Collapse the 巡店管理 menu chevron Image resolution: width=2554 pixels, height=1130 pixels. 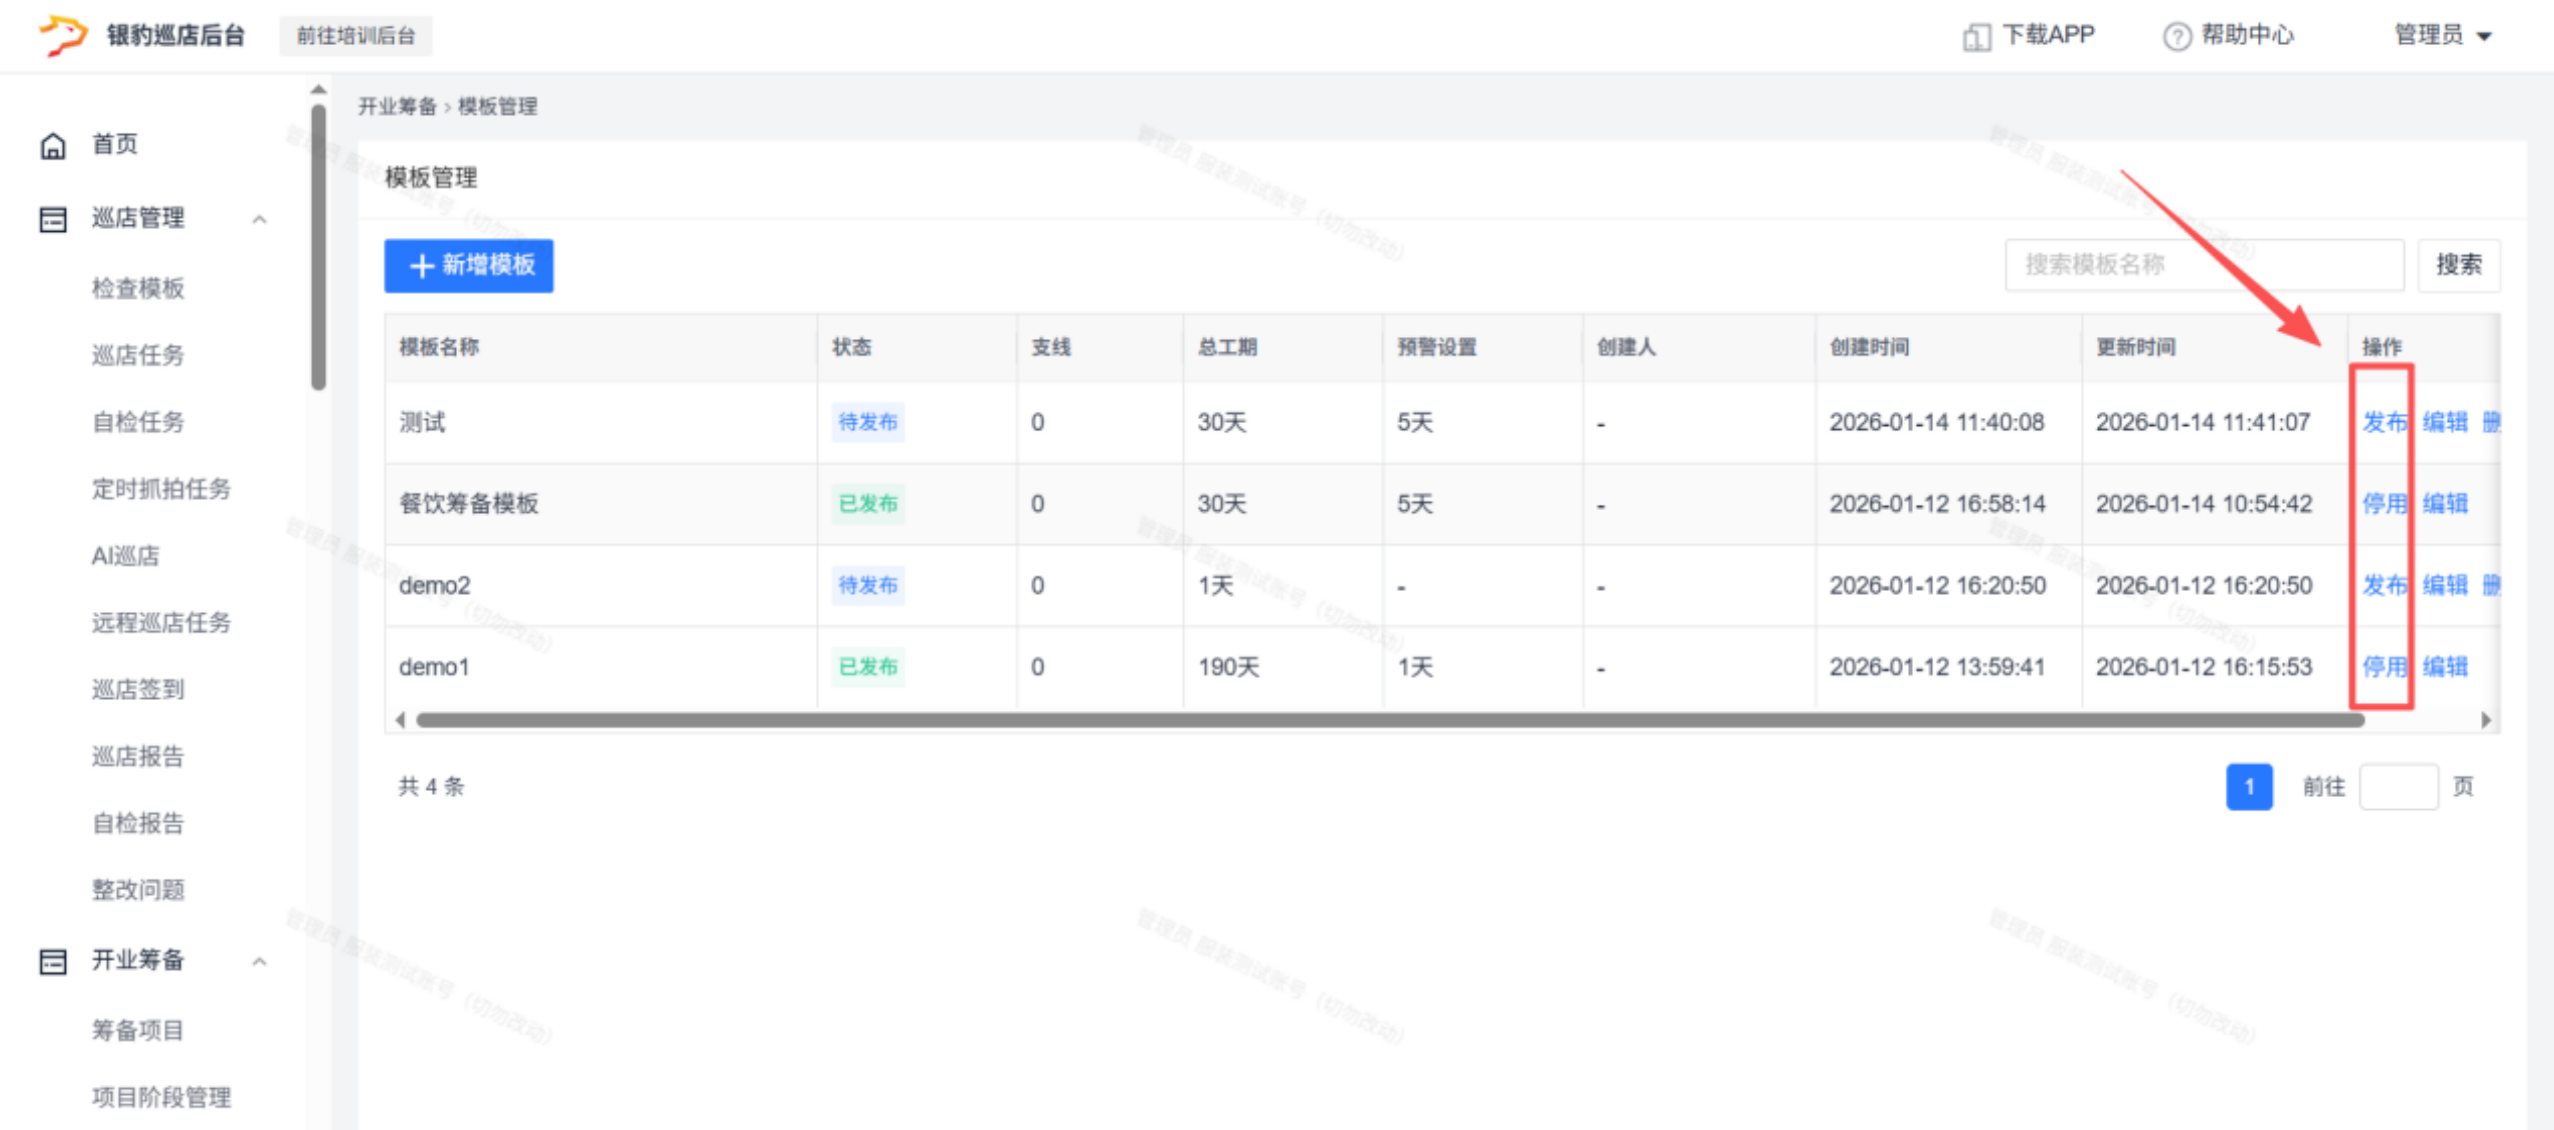tap(259, 219)
